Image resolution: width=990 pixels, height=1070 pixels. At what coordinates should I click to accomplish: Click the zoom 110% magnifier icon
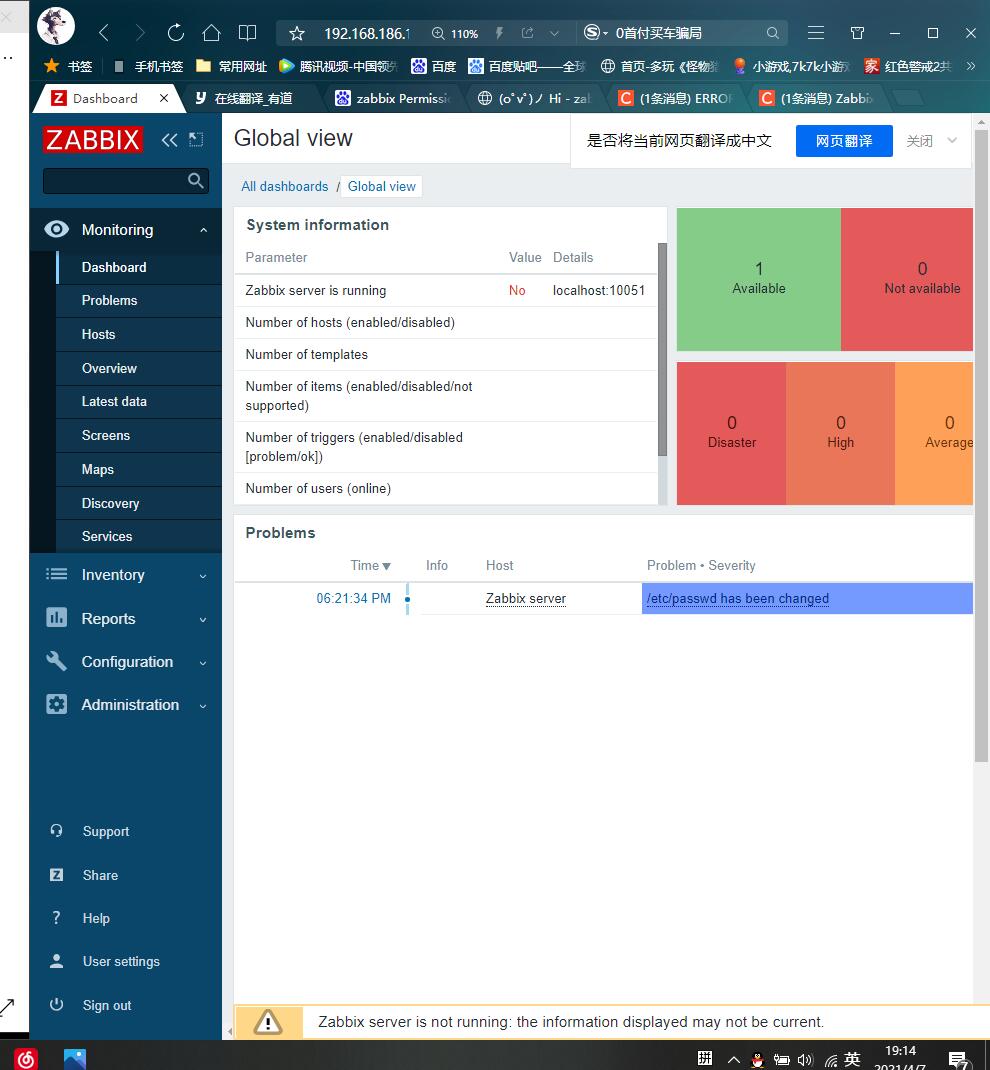pos(438,33)
